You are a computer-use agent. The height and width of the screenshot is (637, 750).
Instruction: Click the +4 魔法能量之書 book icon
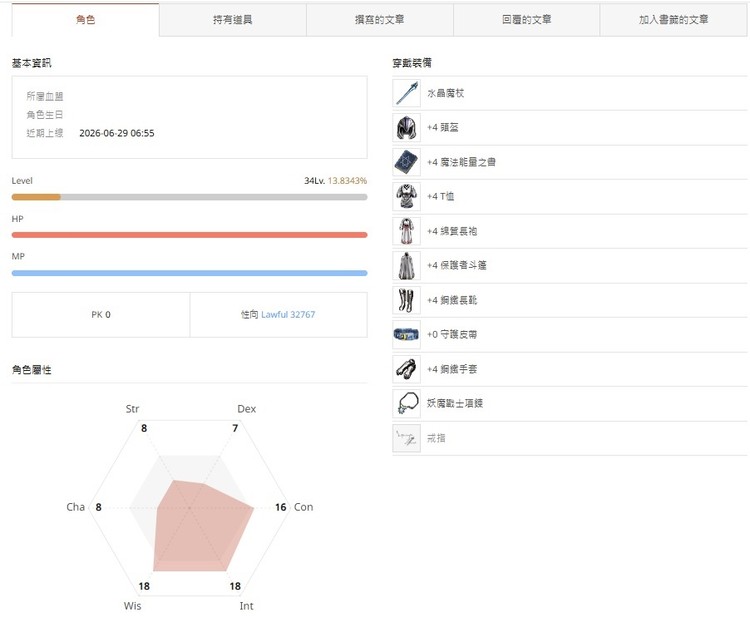(407, 162)
